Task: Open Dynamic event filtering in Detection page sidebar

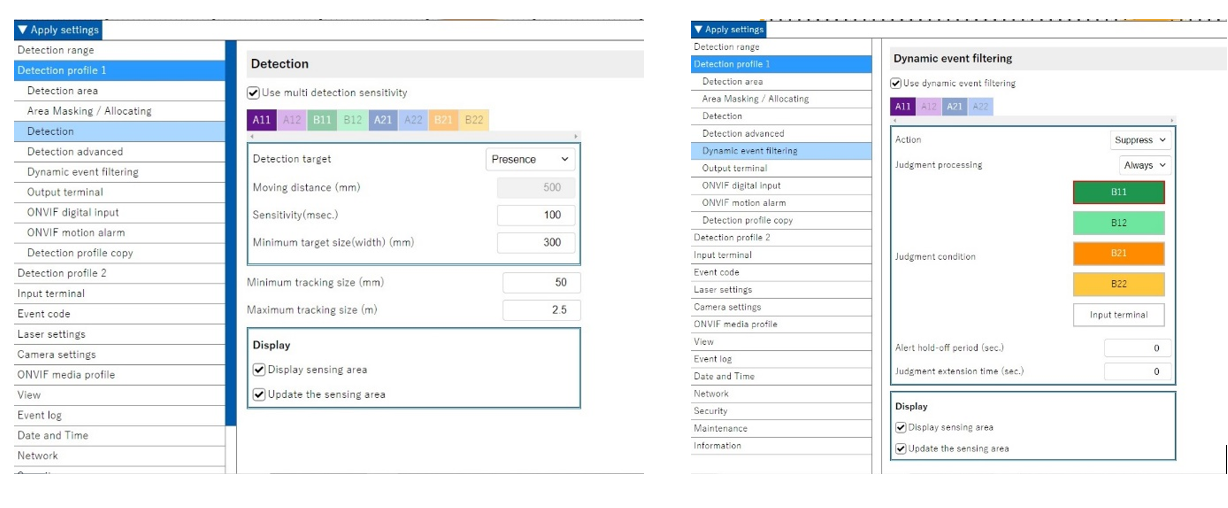Action: pyautogui.click(x=120, y=172)
